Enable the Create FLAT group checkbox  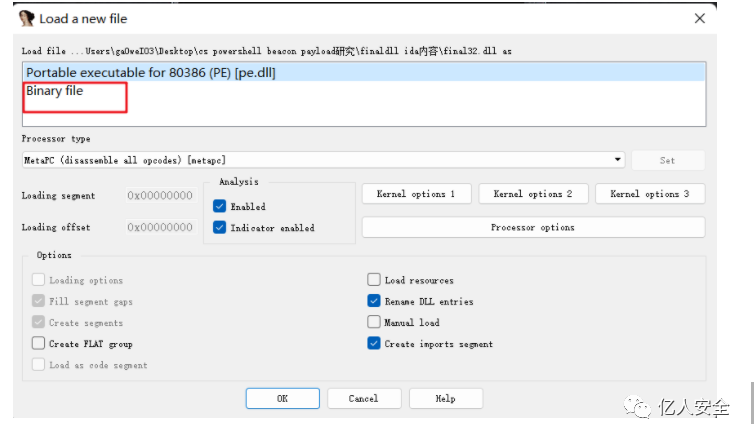click(x=38, y=343)
